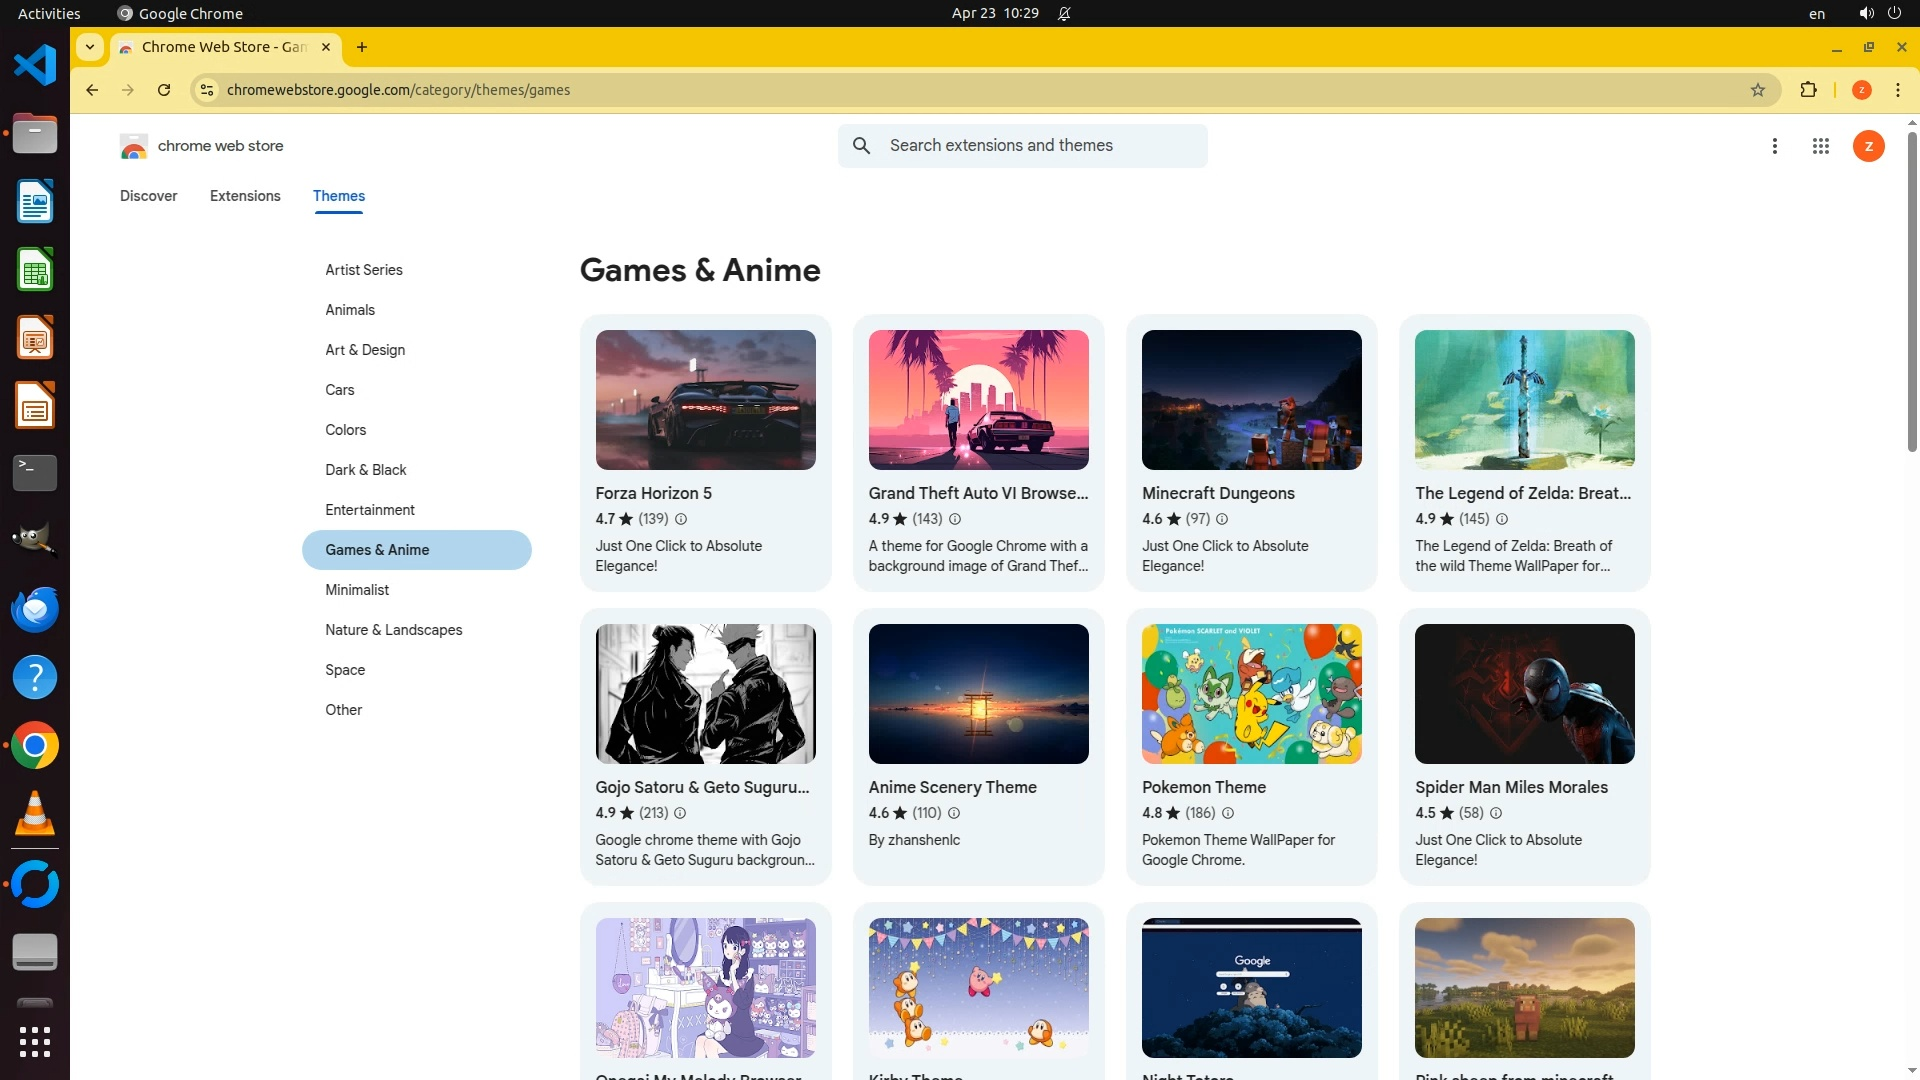This screenshot has width=1920, height=1080.
Task: Select the Dark & Black category
Action: coord(365,470)
